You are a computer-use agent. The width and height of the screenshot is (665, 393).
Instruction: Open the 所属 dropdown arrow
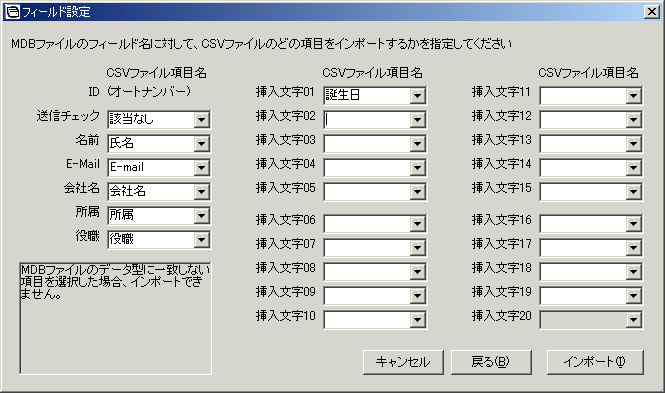(201, 216)
